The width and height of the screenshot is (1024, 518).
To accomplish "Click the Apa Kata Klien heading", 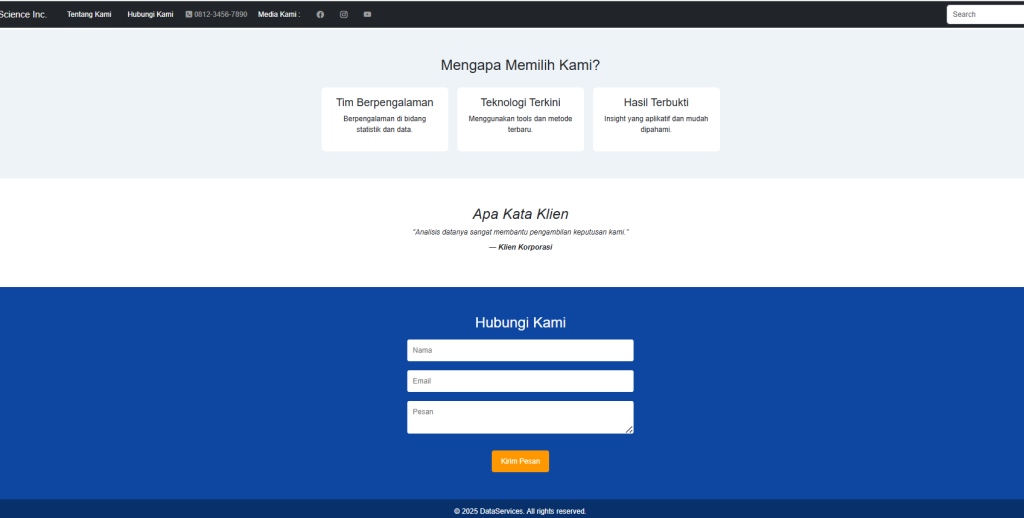I will click(x=520, y=214).
